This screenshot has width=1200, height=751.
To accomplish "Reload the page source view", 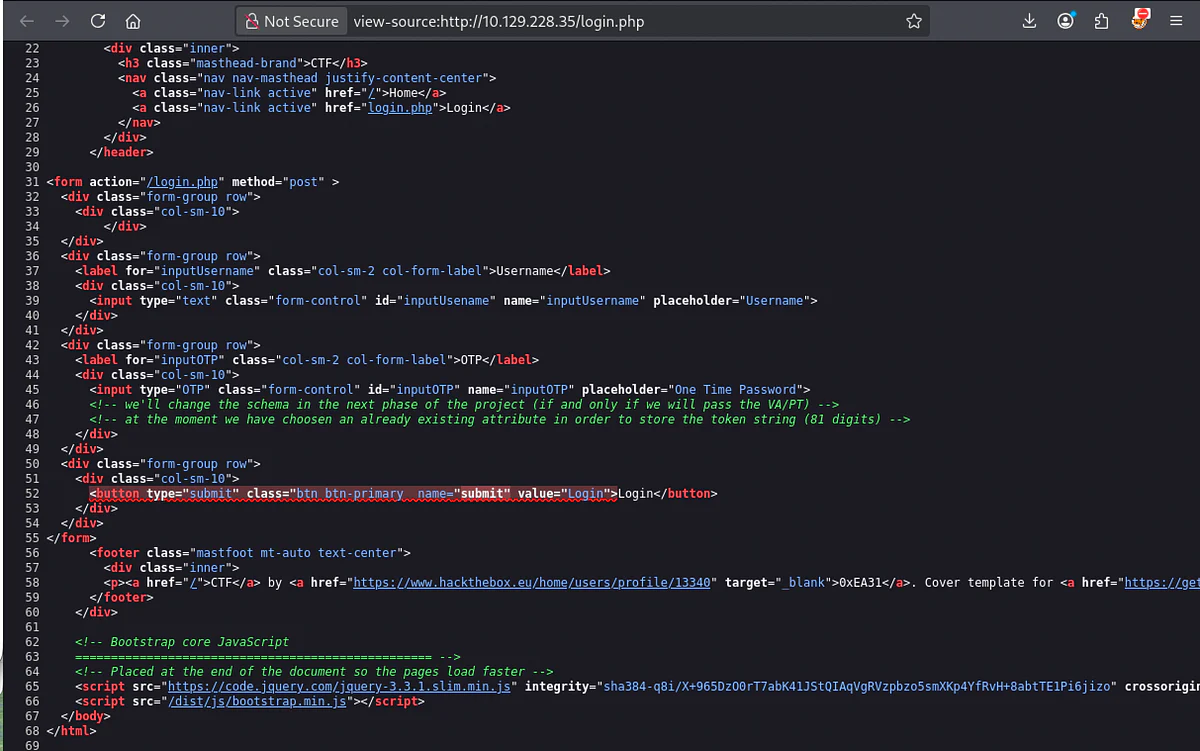I will [97, 21].
